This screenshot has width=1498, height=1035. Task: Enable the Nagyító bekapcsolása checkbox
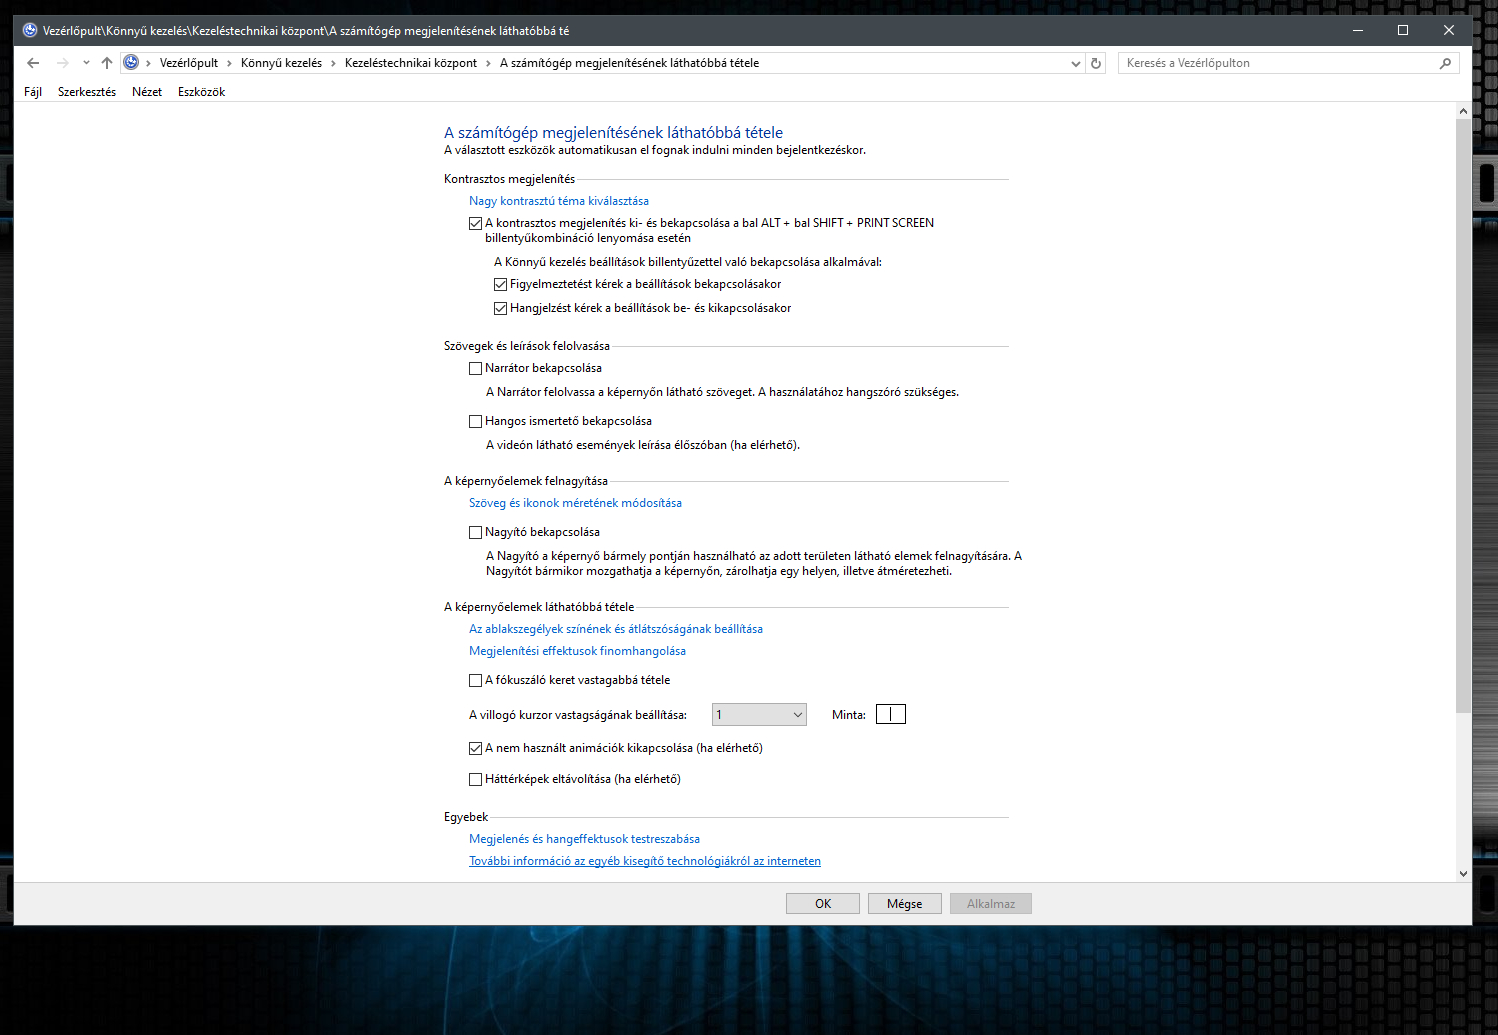point(476,532)
